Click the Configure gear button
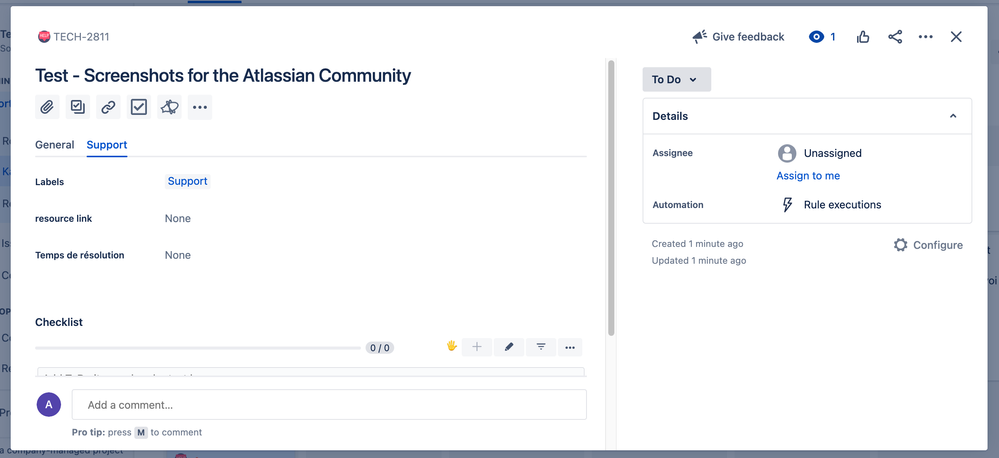Image resolution: width=999 pixels, height=458 pixels. tap(928, 245)
